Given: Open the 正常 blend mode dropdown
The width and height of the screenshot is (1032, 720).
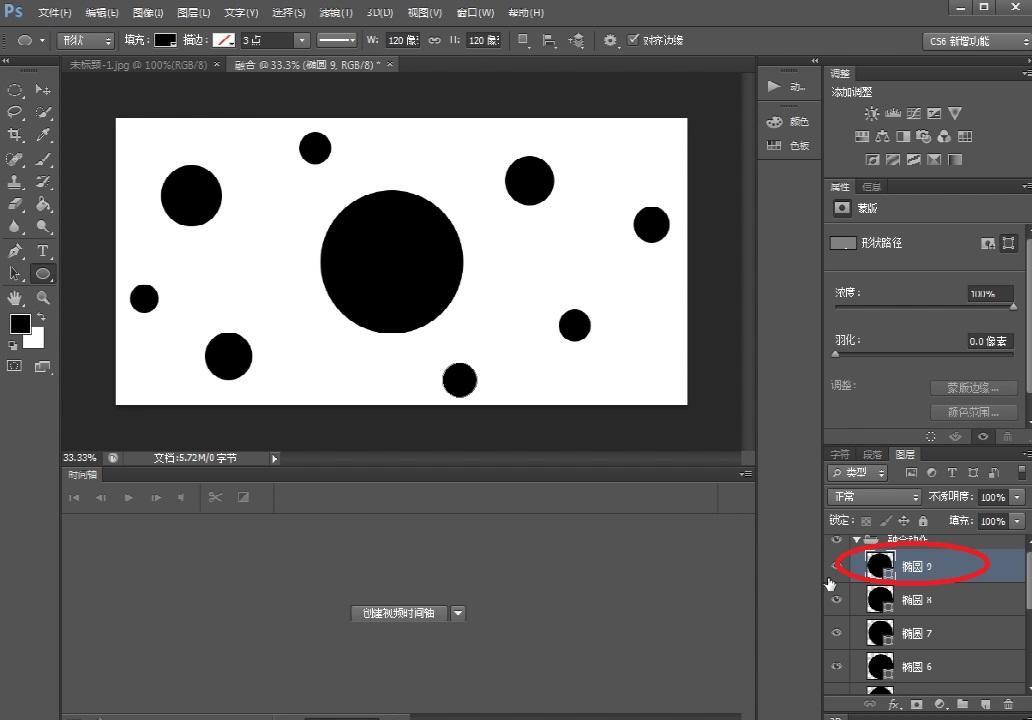Looking at the screenshot, I should (x=874, y=497).
